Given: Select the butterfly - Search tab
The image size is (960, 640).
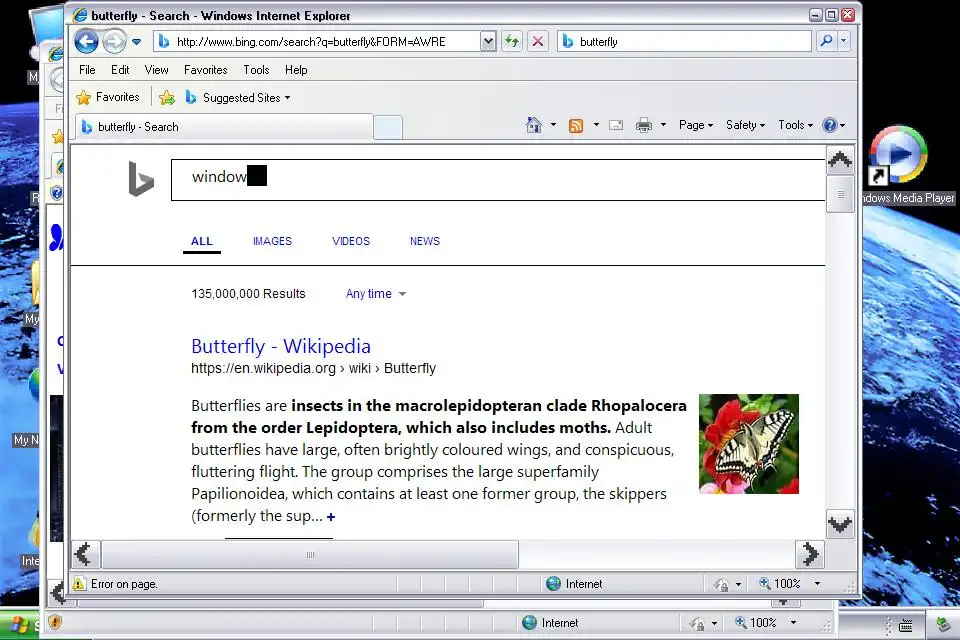Looking at the screenshot, I should (223, 127).
